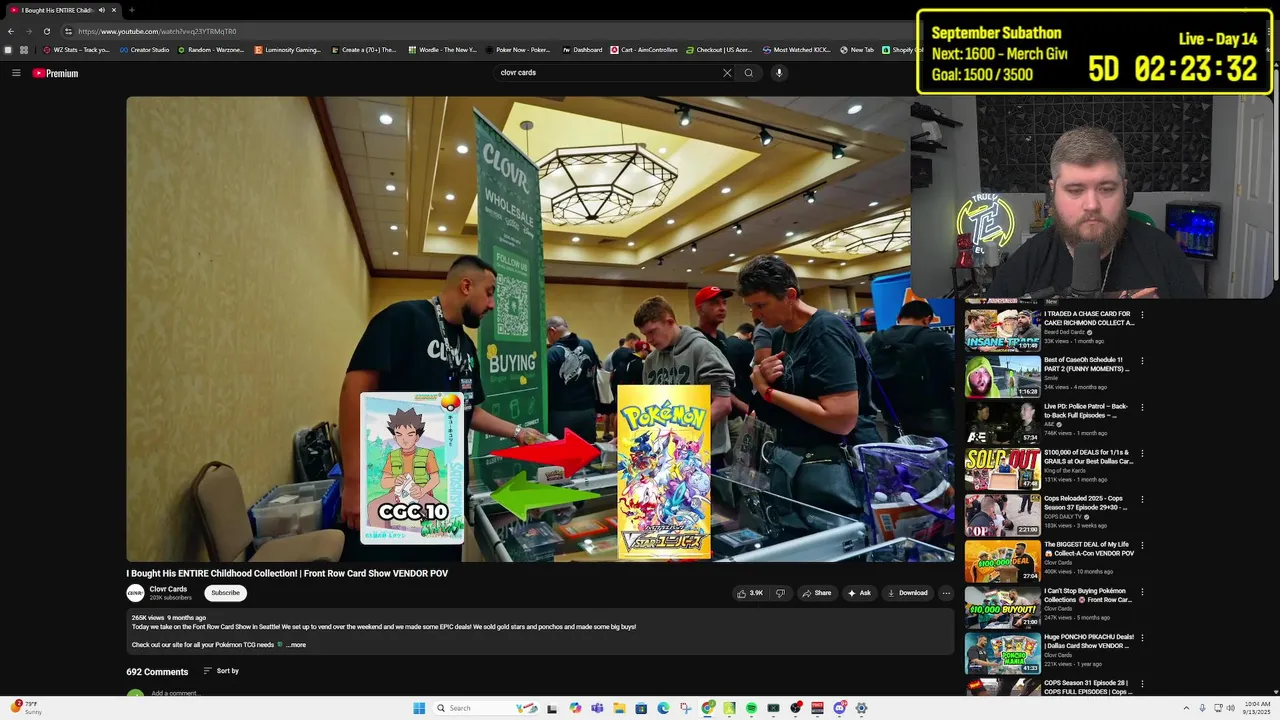This screenshot has width=1280, height=720.
Task: Close the YouTube browser tab
Action: pos(114,10)
